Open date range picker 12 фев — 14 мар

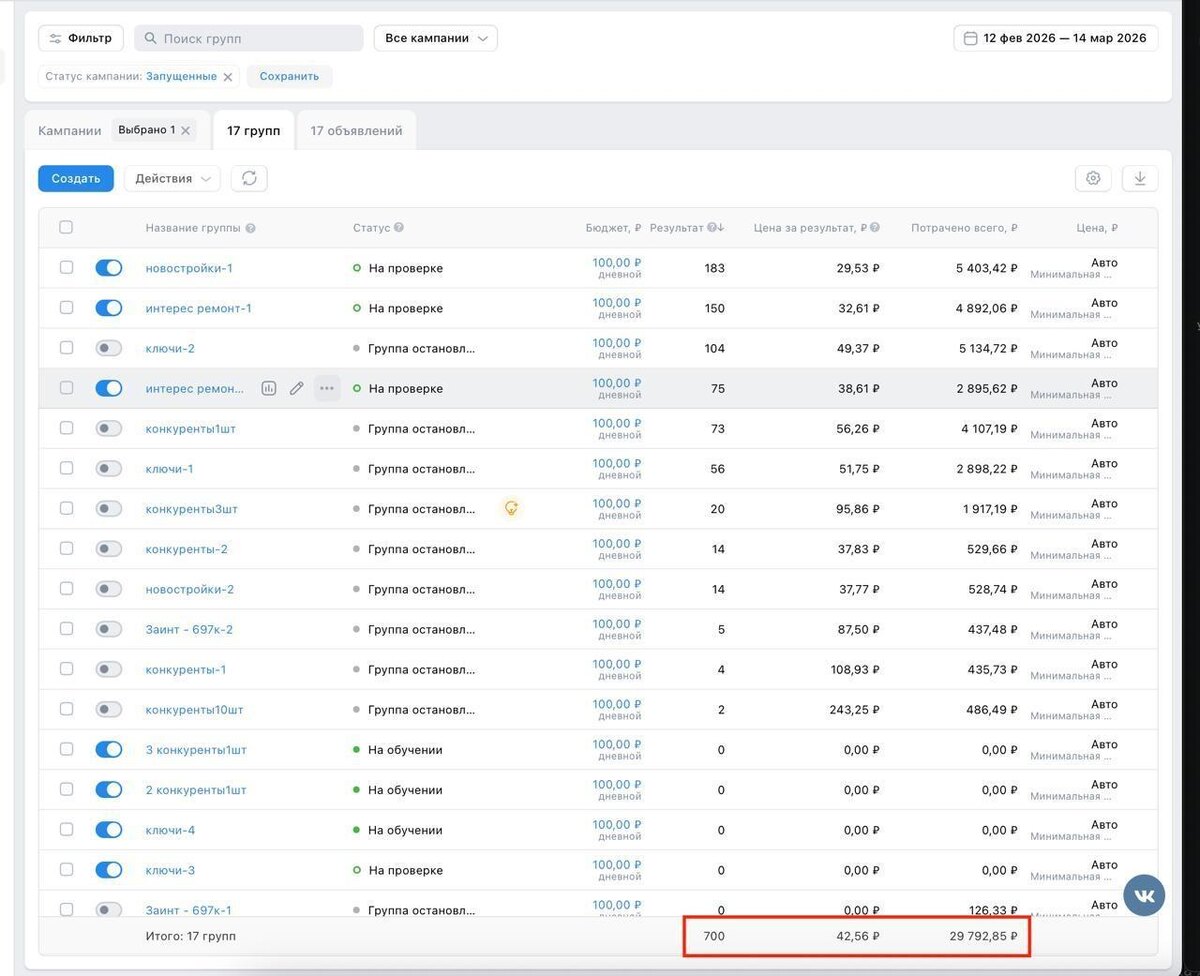pyautogui.click(x=1056, y=38)
